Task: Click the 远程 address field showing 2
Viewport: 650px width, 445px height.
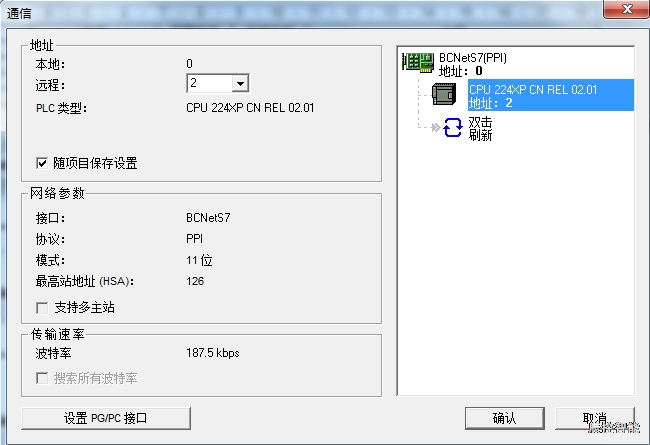Action: [208, 84]
